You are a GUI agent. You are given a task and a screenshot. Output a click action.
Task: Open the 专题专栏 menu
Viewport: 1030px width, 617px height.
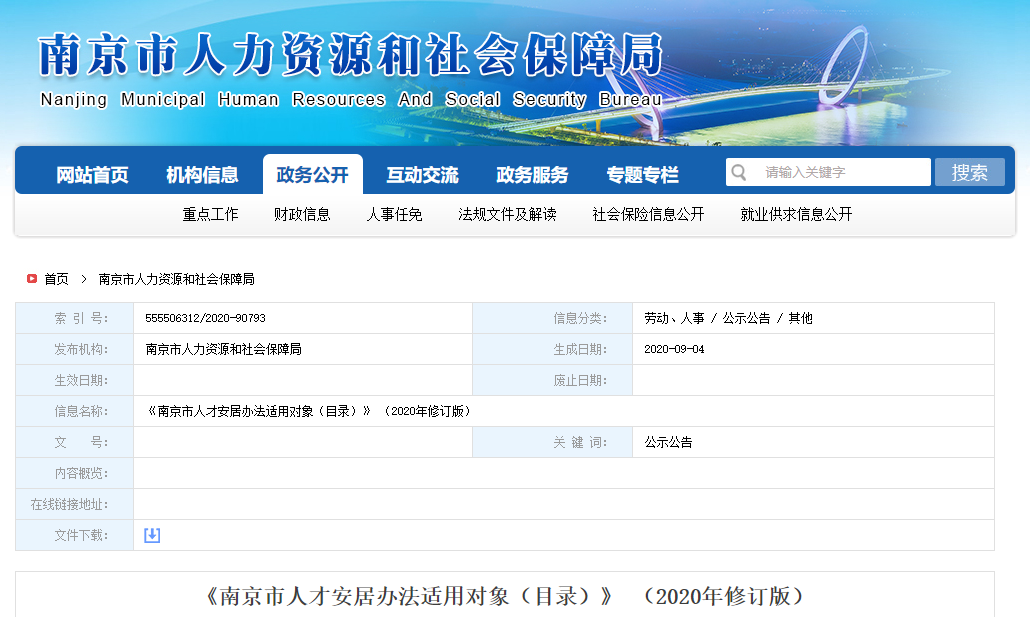[x=642, y=175]
